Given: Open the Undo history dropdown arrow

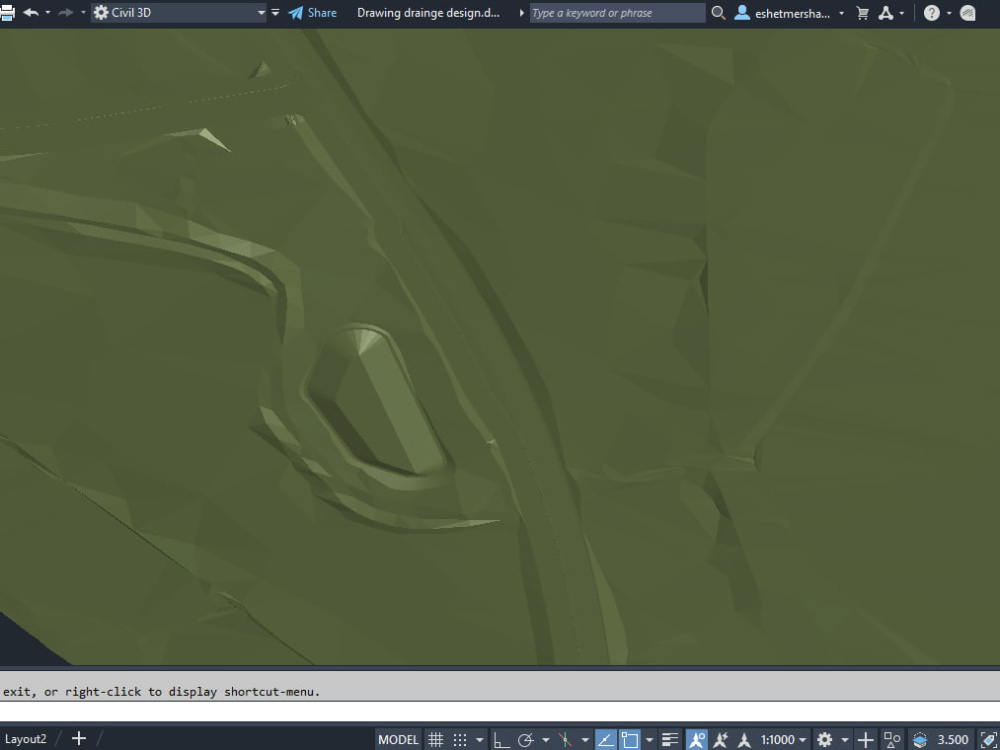Looking at the screenshot, I should pyautogui.click(x=48, y=13).
